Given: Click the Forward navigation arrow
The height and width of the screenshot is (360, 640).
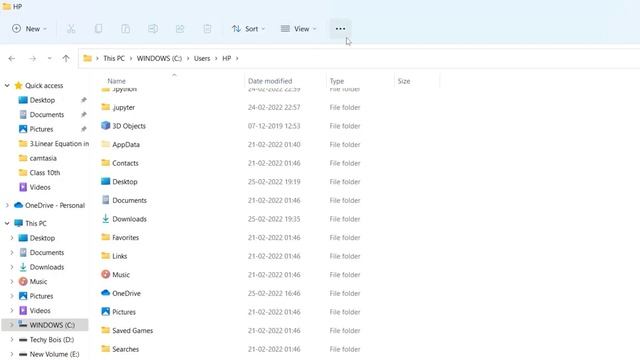Looking at the screenshot, I should [x=32, y=59].
